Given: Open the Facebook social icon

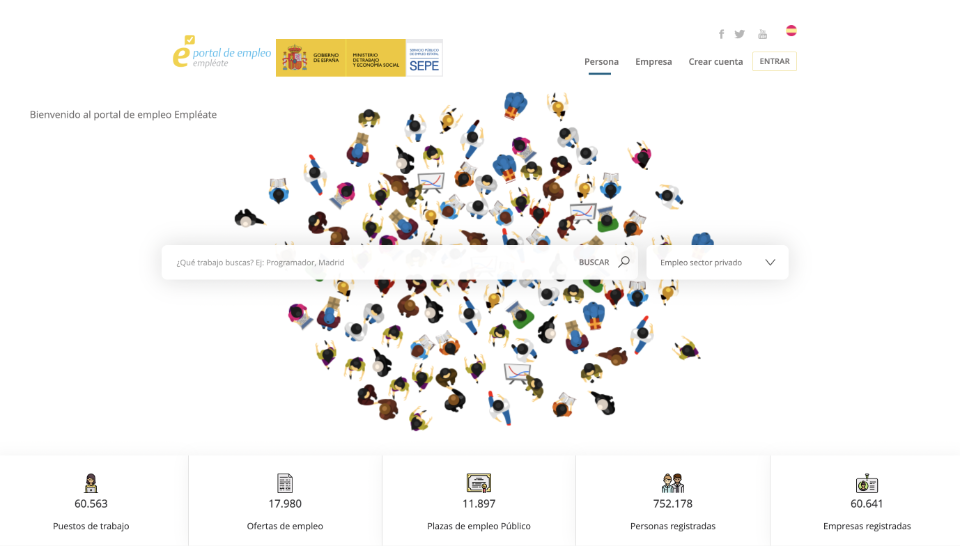Looking at the screenshot, I should (721, 34).
